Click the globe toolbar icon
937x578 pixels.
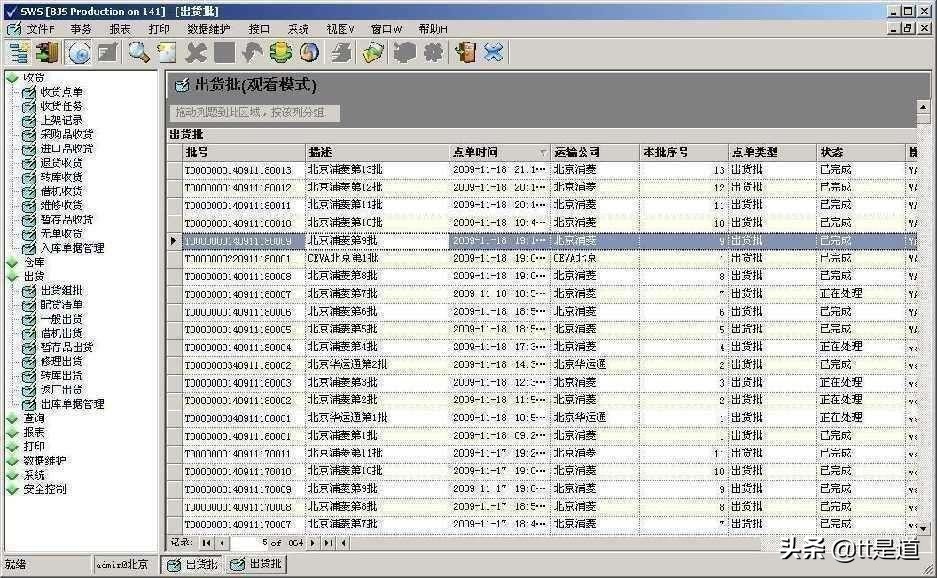pos(310,53)
